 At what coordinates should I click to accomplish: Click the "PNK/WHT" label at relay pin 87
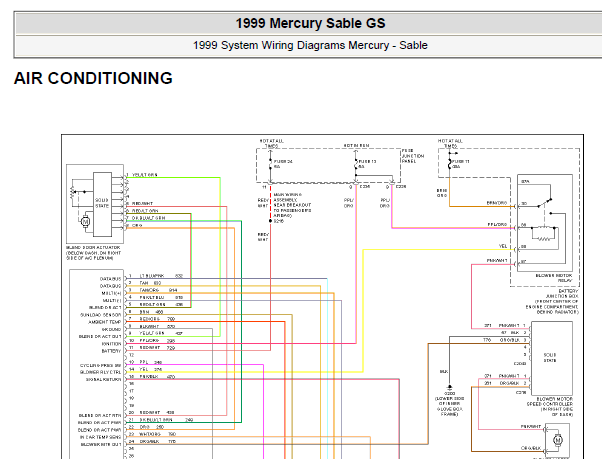(497, 261)
